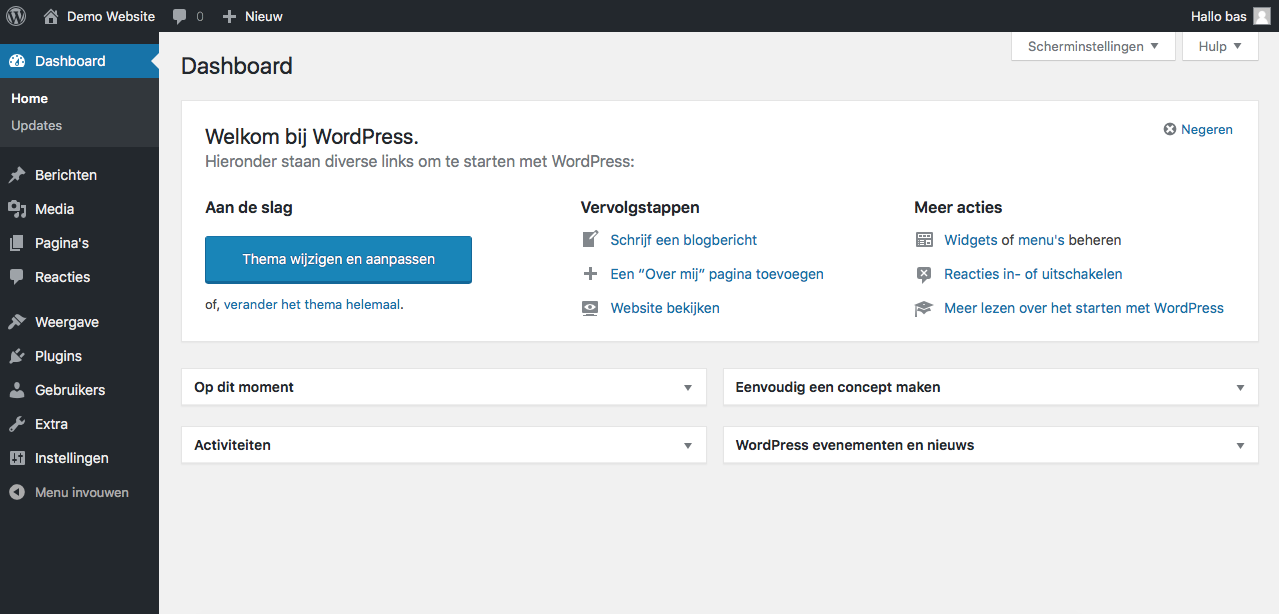
Task: Click the WordPress logo icon
Action: pyautogui.click(x=16, y=16)
